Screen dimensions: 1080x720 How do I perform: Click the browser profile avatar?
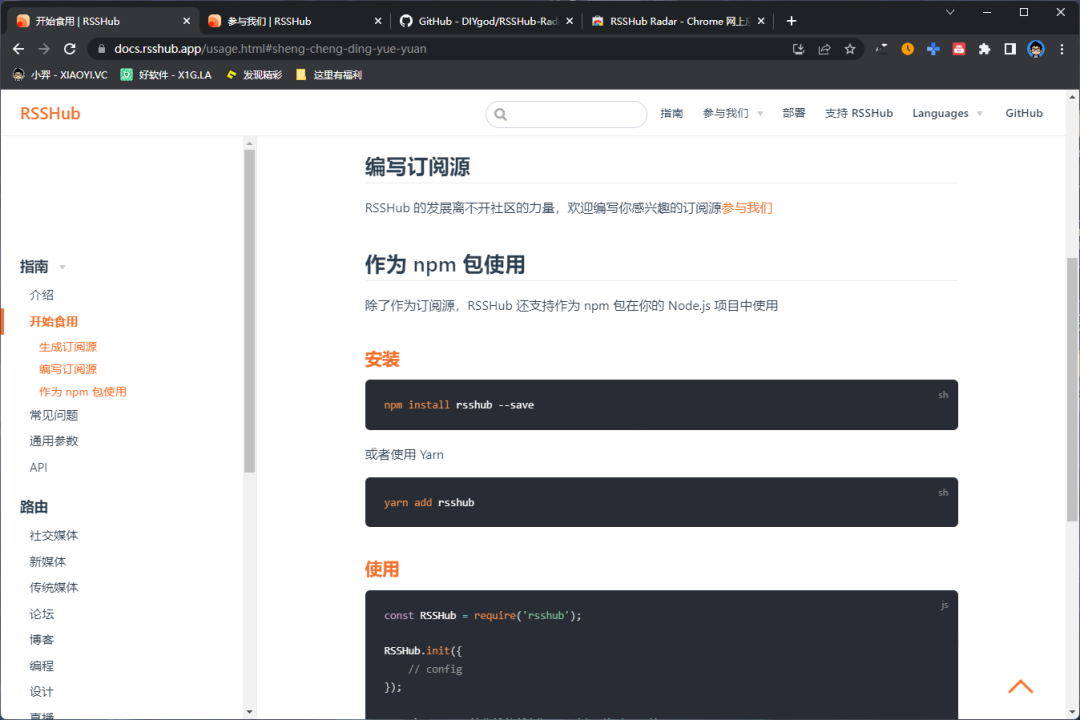1035,47
